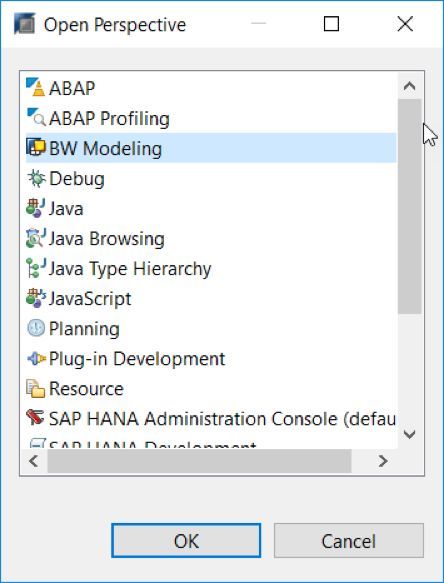Click the vertical scrollbar down arrow
The width and height of the screenshot is (444, 583).
tap(409, 434)
